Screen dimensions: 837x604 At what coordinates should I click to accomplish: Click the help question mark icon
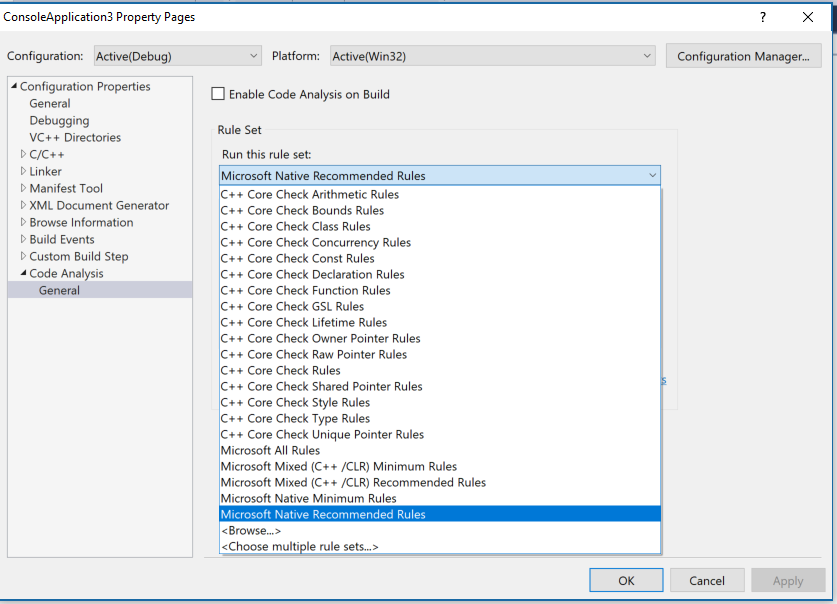pos(762,17)
